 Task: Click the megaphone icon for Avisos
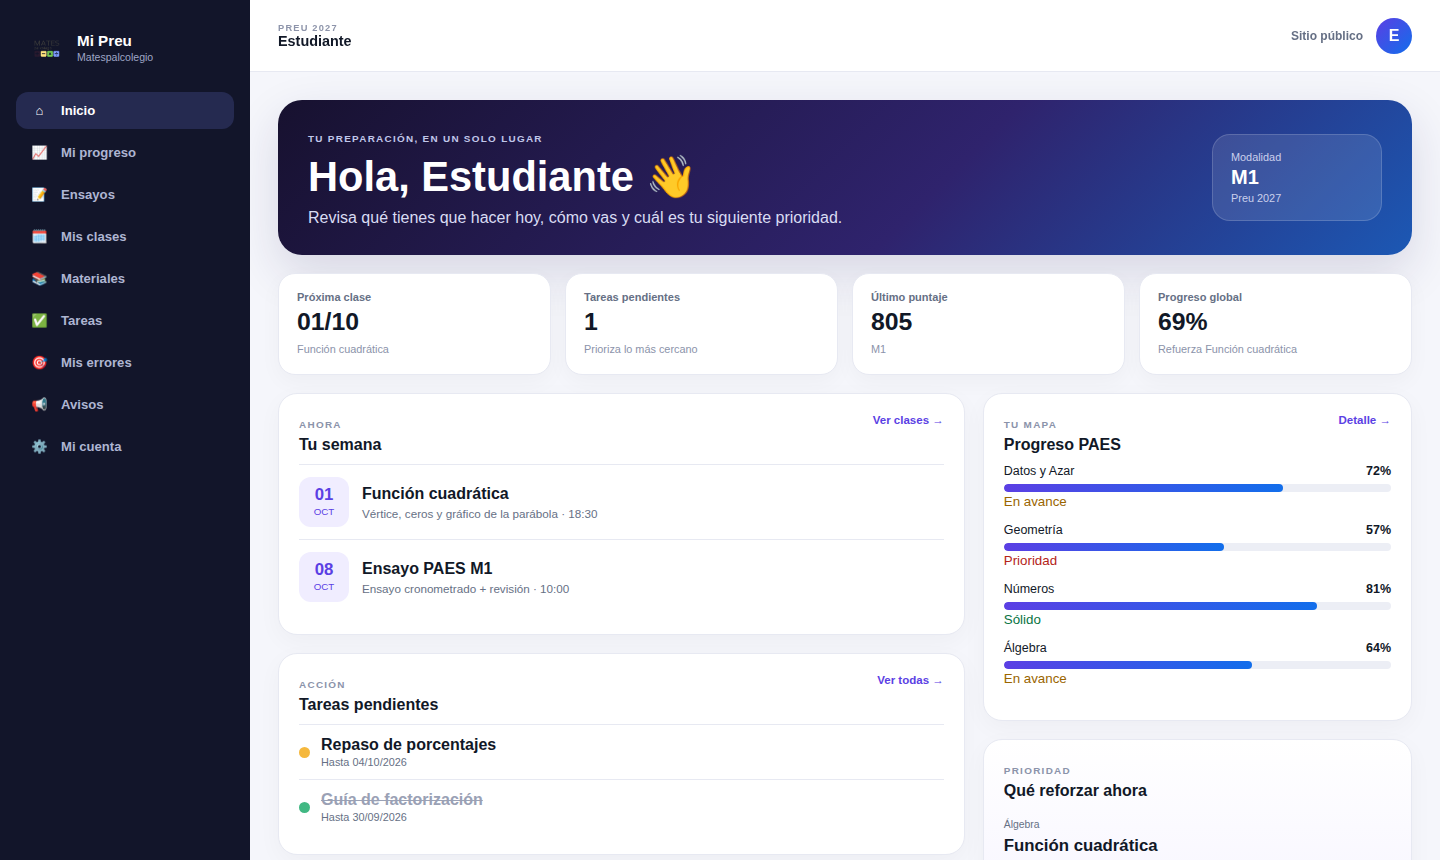[x=40, y=405]
